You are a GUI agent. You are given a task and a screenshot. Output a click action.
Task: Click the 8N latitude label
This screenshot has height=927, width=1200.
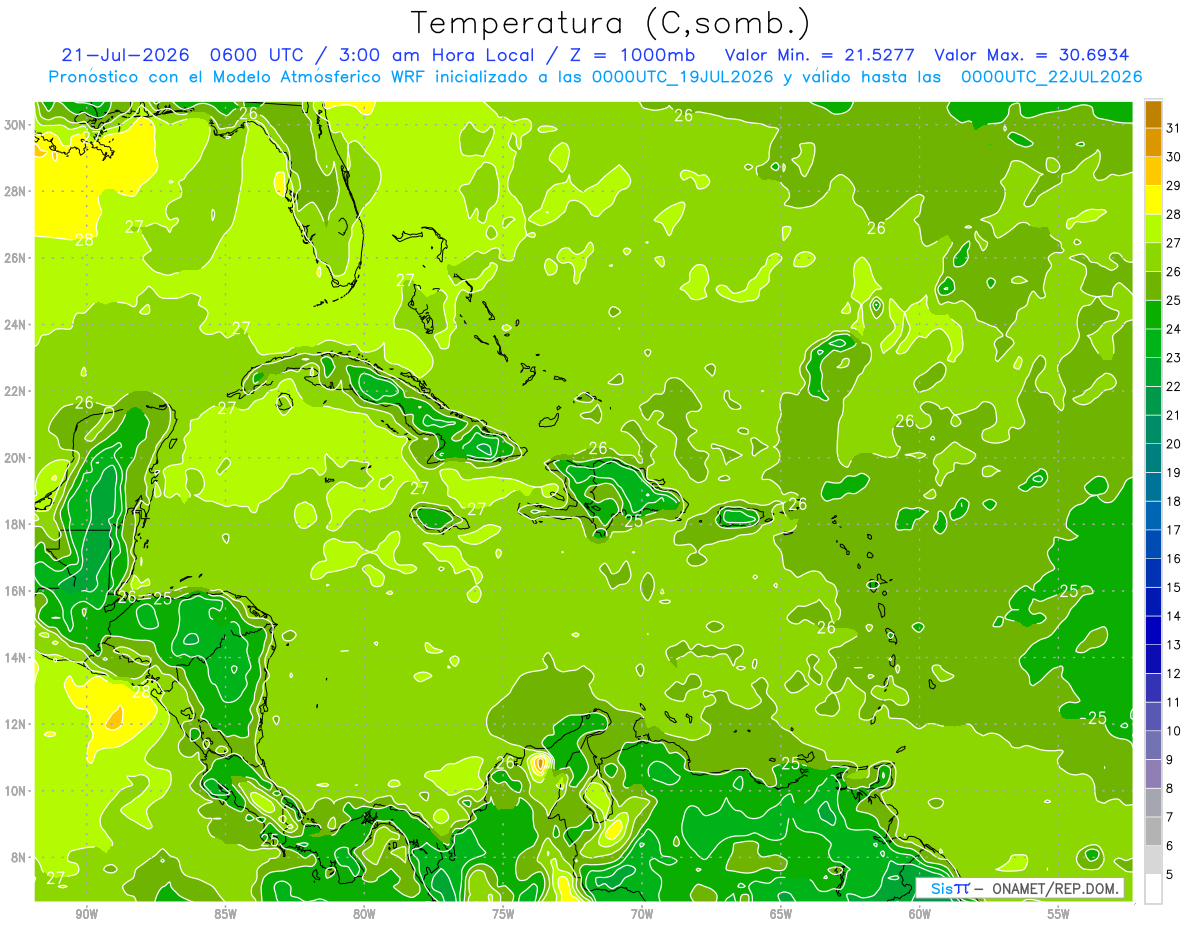[x=18, y=857]
